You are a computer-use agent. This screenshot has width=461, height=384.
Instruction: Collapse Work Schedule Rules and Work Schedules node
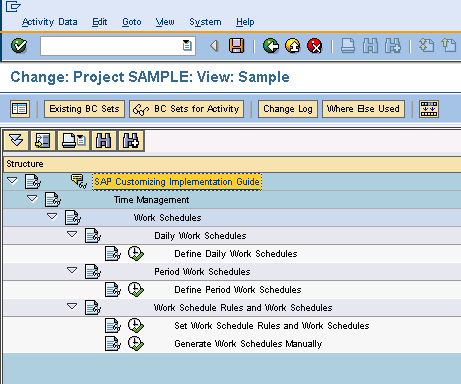tap(72, 306)
